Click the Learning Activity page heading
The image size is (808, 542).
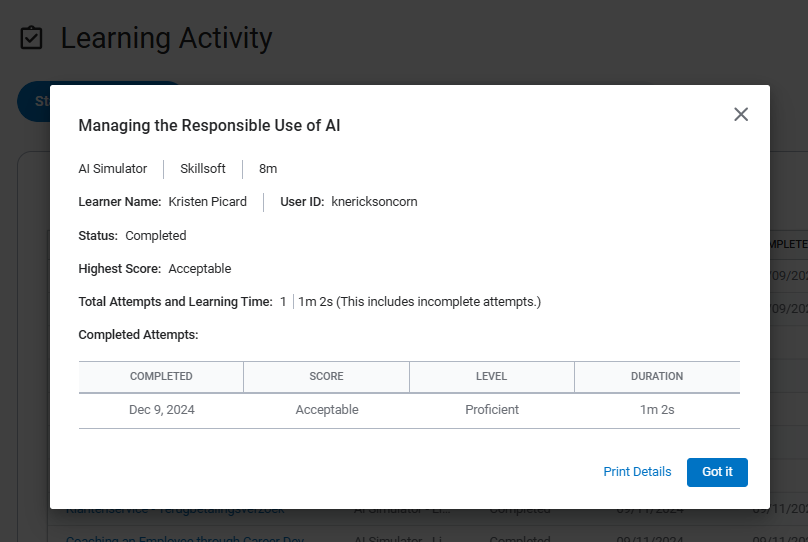pos(166,39)
